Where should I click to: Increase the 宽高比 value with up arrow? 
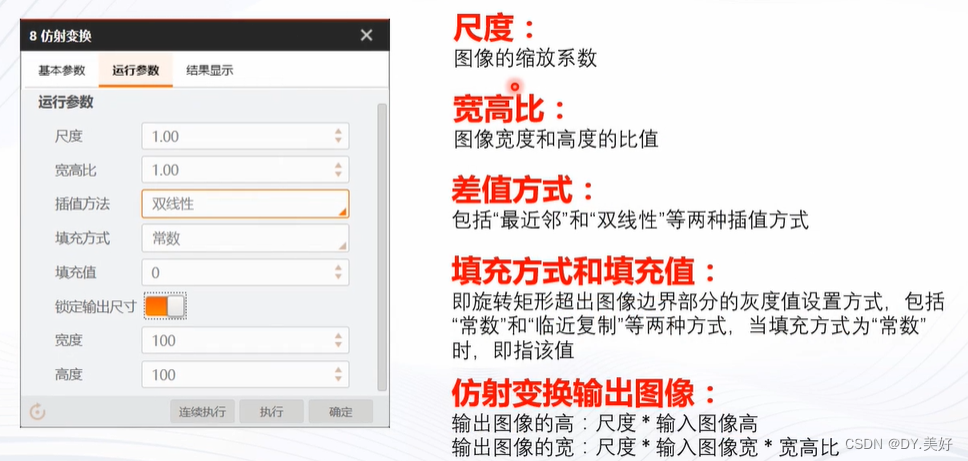click(338, 165)
